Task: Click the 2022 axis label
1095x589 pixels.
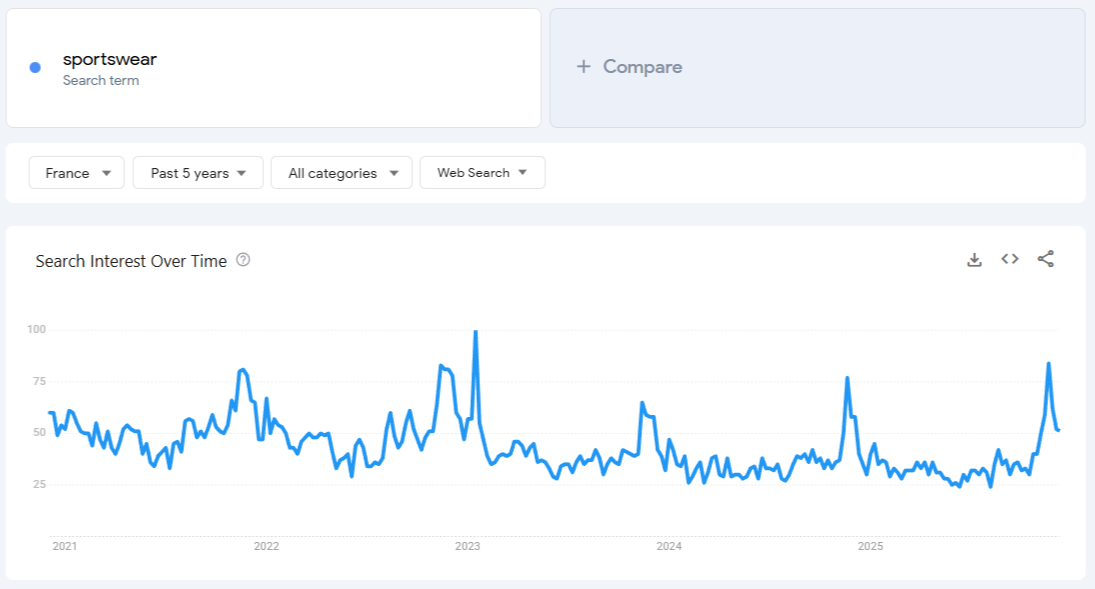Action: [267, 546]
